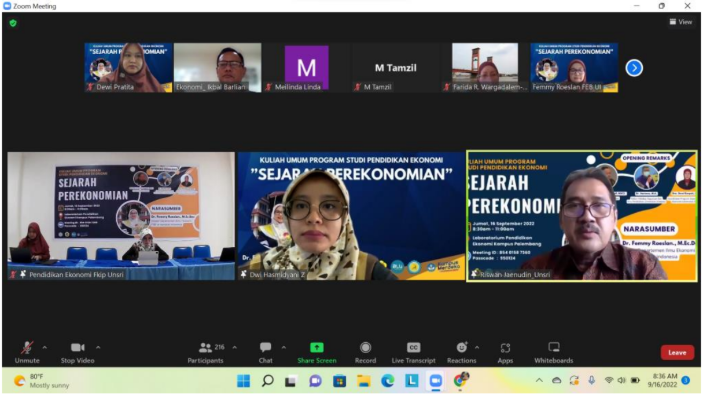Open the Participants panel
Viewport: 702px width, 399px height.
click(205, 352)
